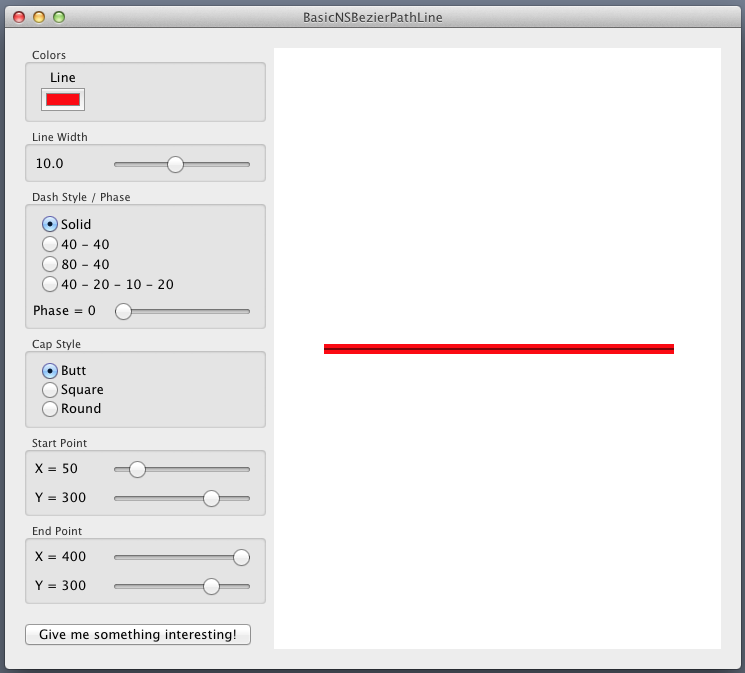Click the BasicNSBezierPathLine window title
This screenshot has width=745, height=673.
click(373, 18)
